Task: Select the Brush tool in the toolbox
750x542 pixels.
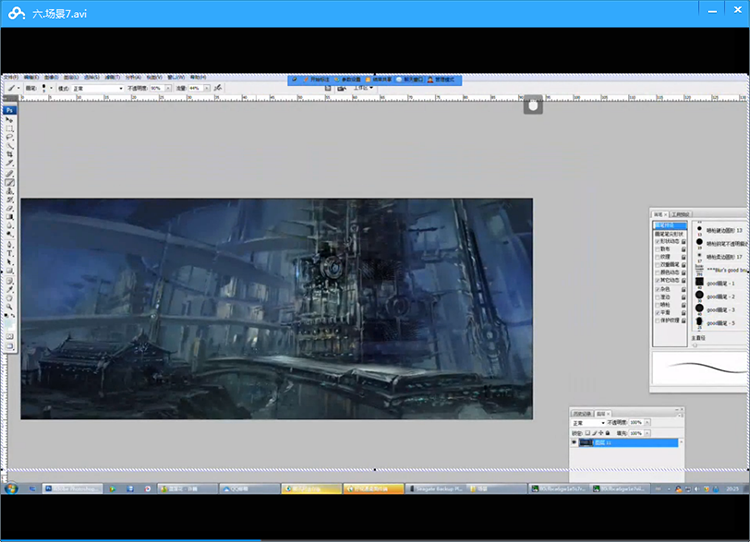Action: (x=9, y=182)
